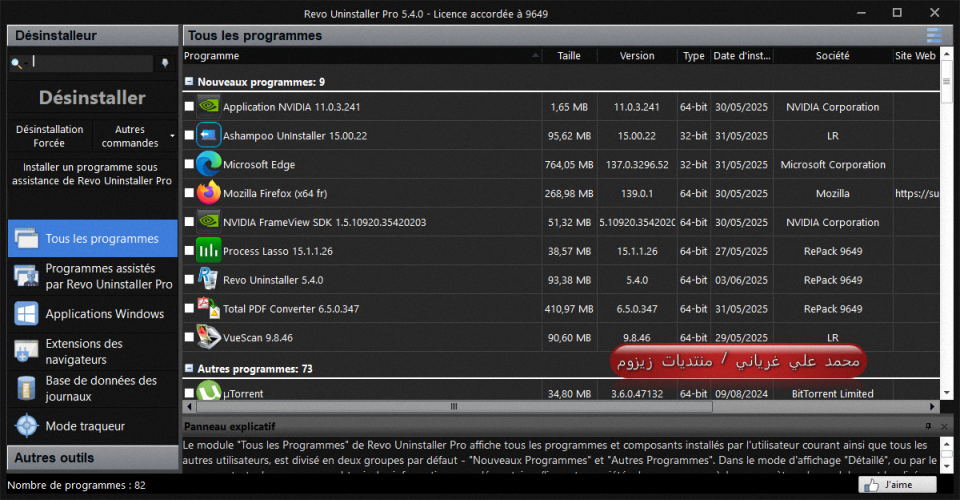
Task: Click the µTorrent program icon
Action: (209, 390)
